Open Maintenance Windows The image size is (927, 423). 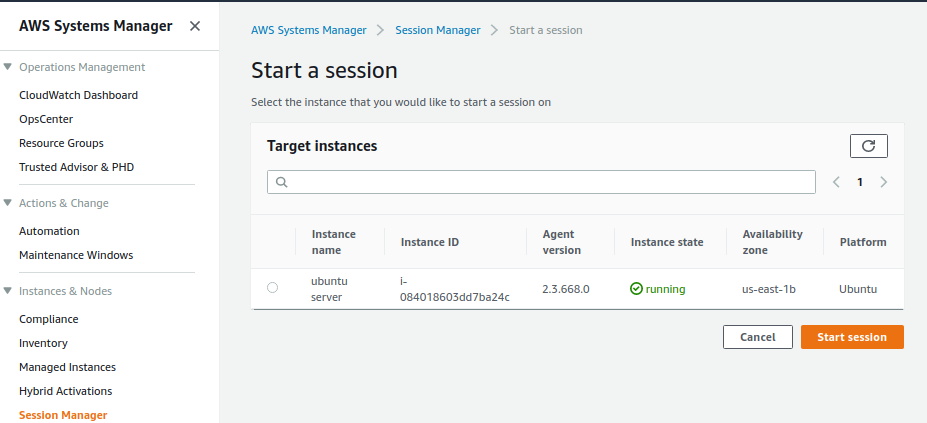(76, 255)
